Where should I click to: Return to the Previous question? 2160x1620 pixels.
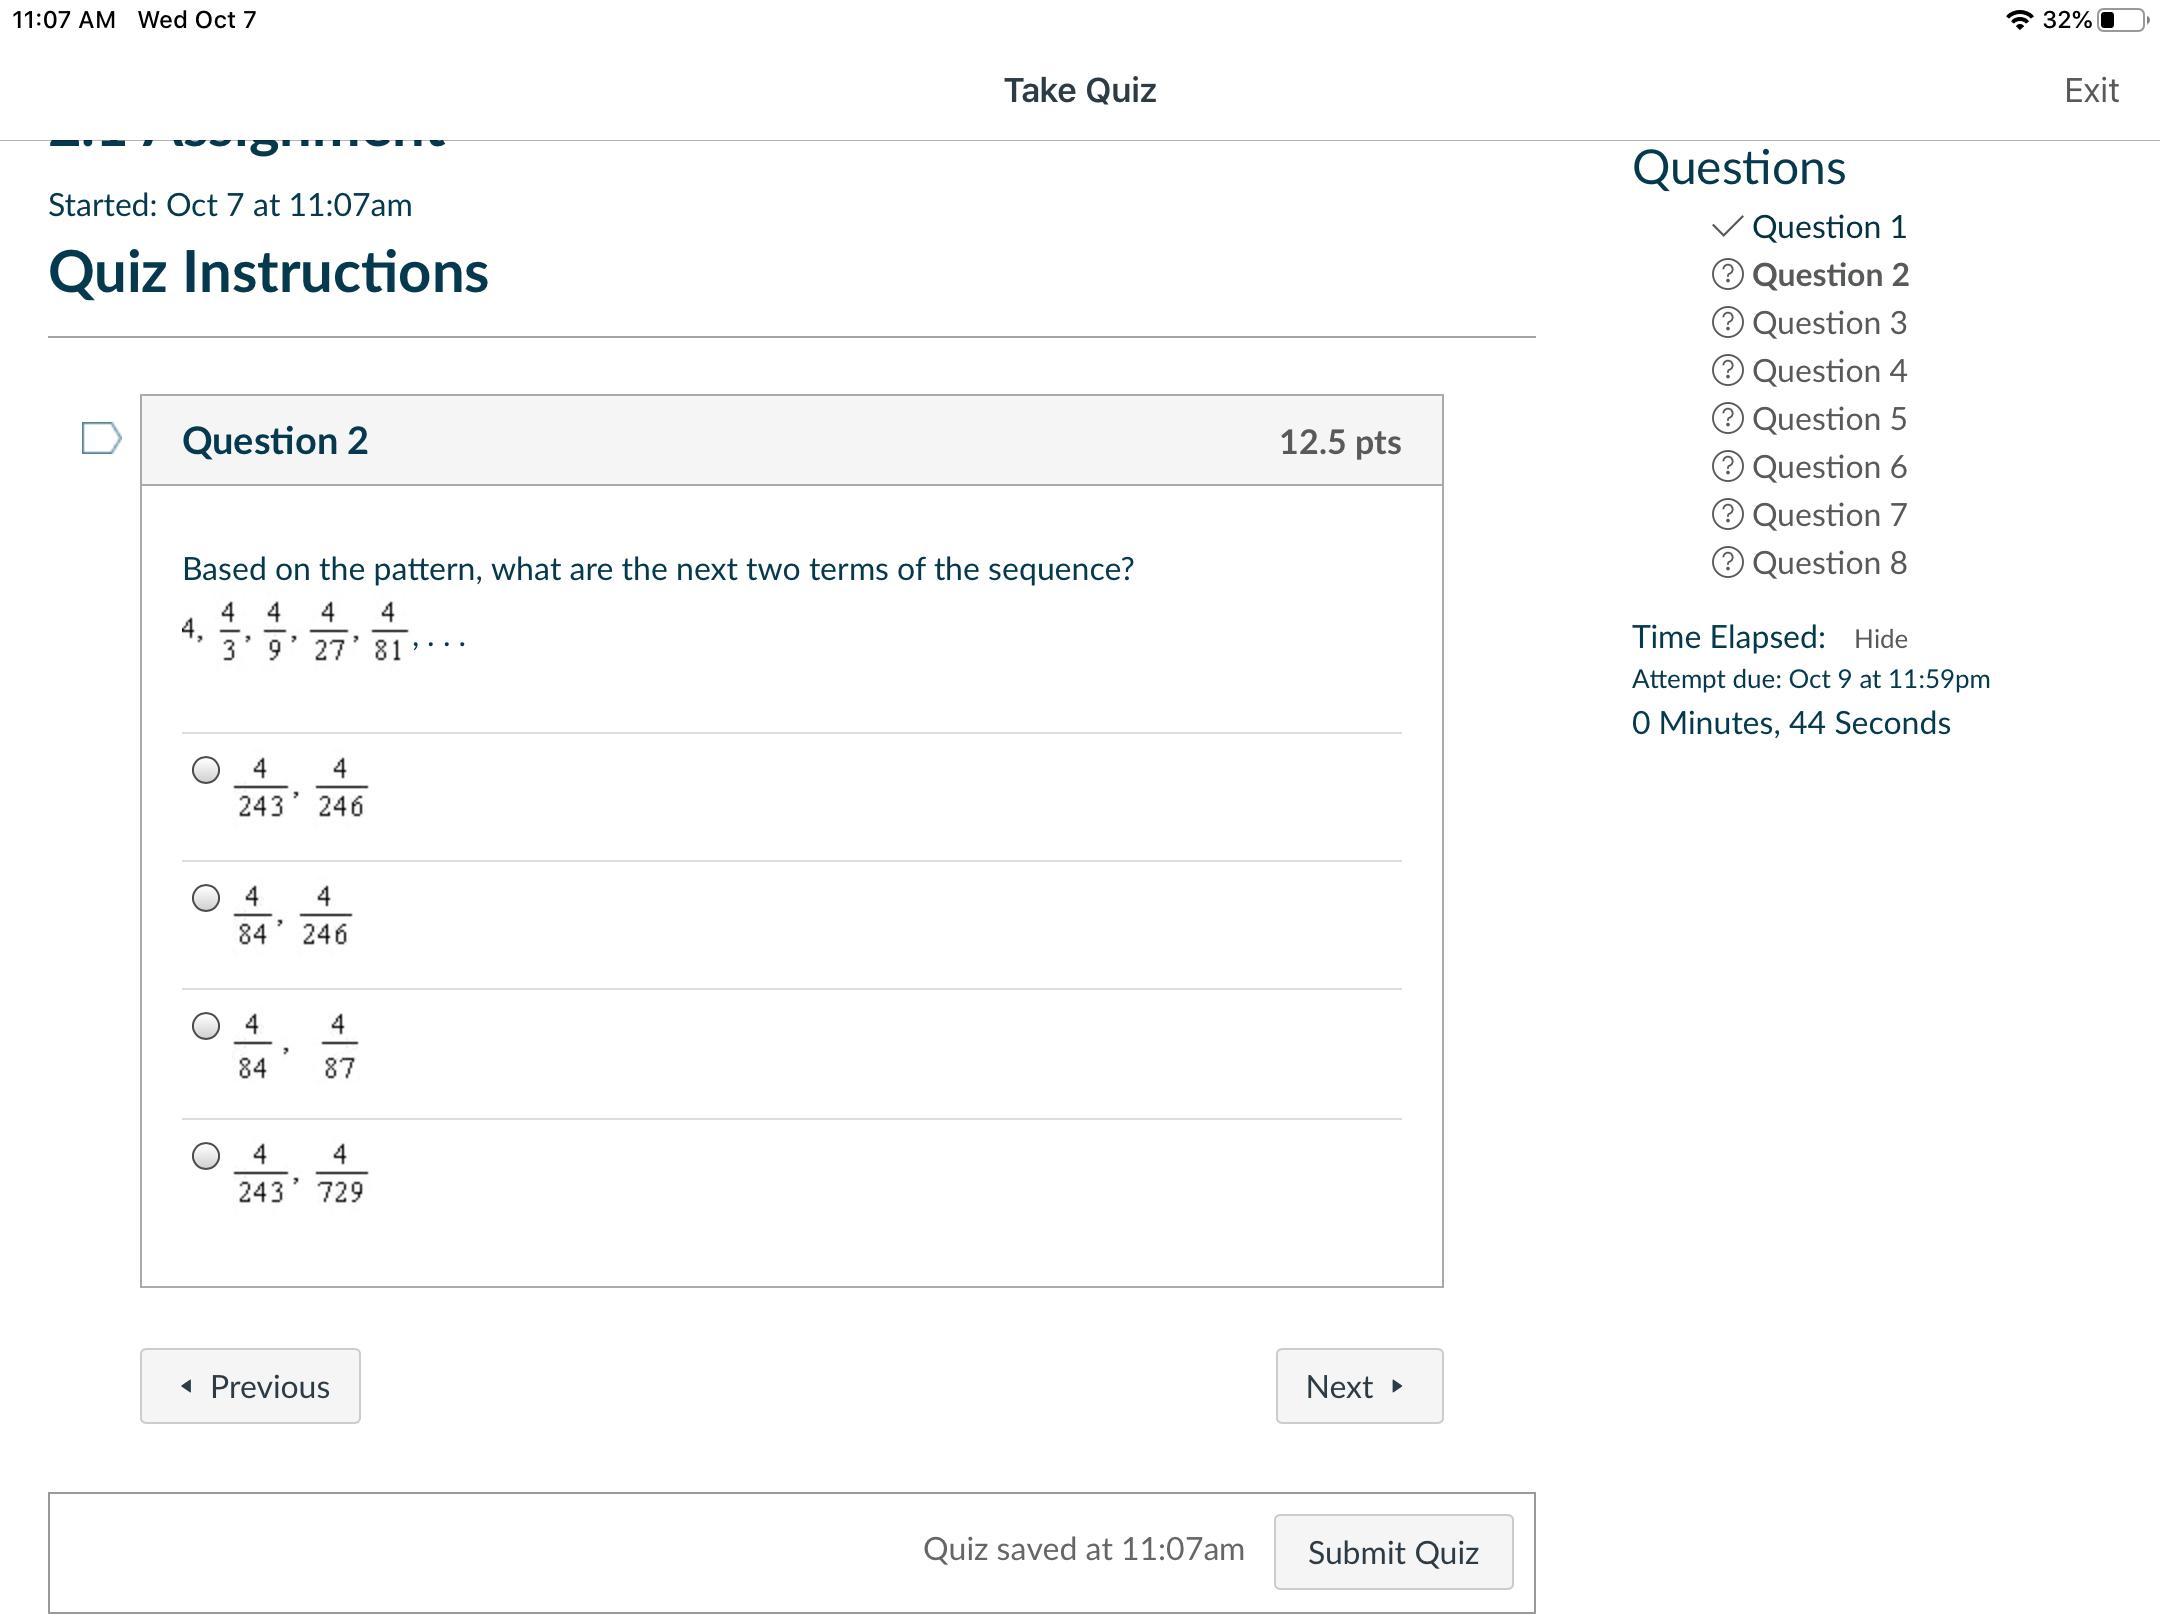(x=250, y=1386)
